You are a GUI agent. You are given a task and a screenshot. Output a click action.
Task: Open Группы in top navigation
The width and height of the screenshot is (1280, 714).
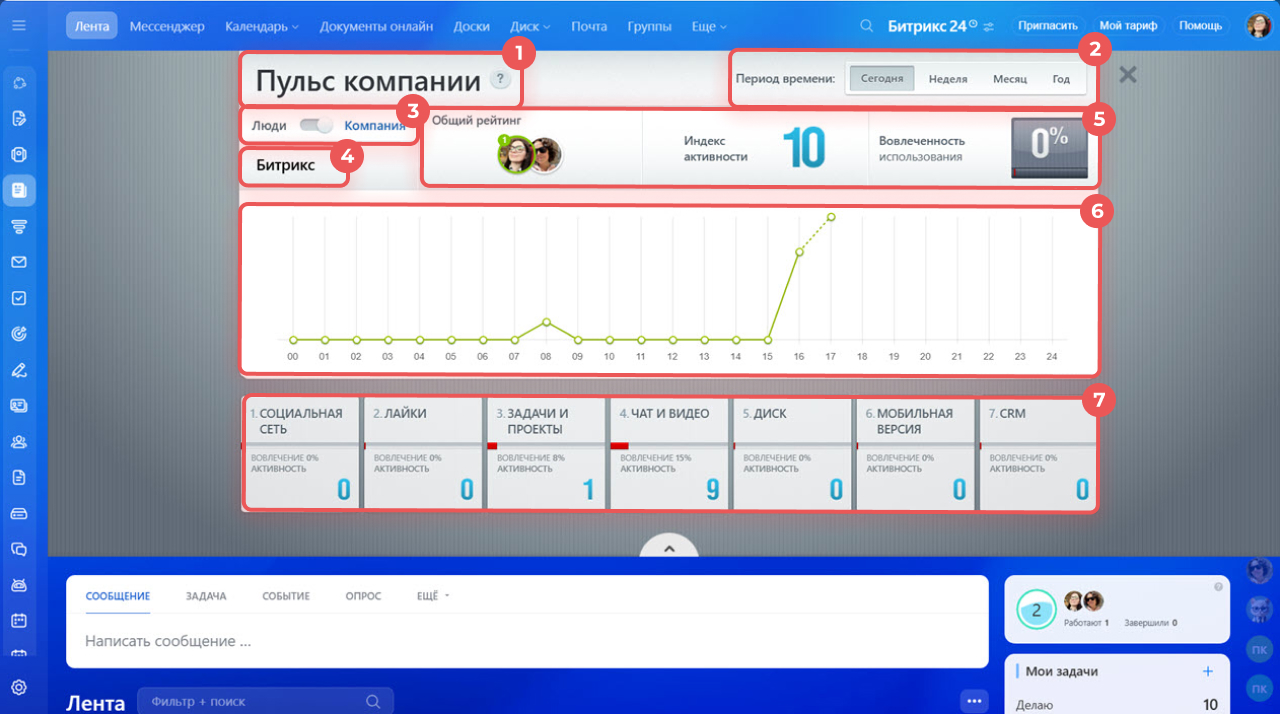(649, 26)
